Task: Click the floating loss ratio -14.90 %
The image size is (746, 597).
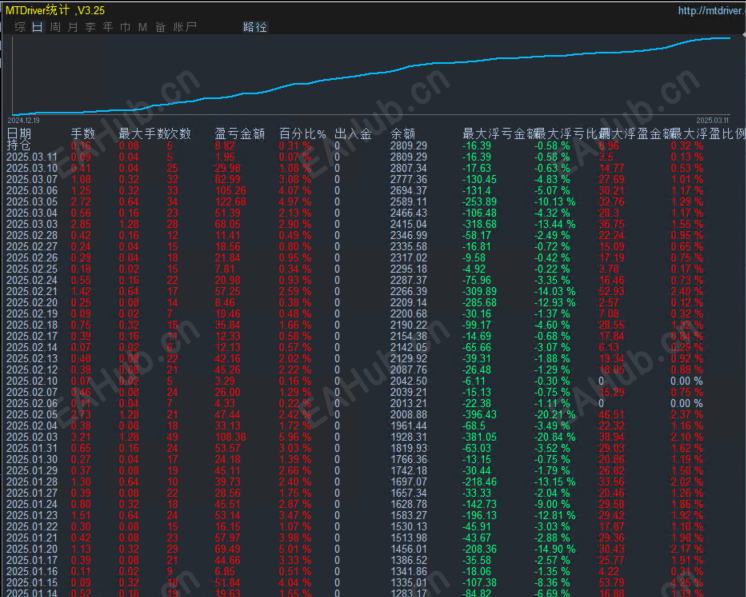Action: [x=555, y=549]
